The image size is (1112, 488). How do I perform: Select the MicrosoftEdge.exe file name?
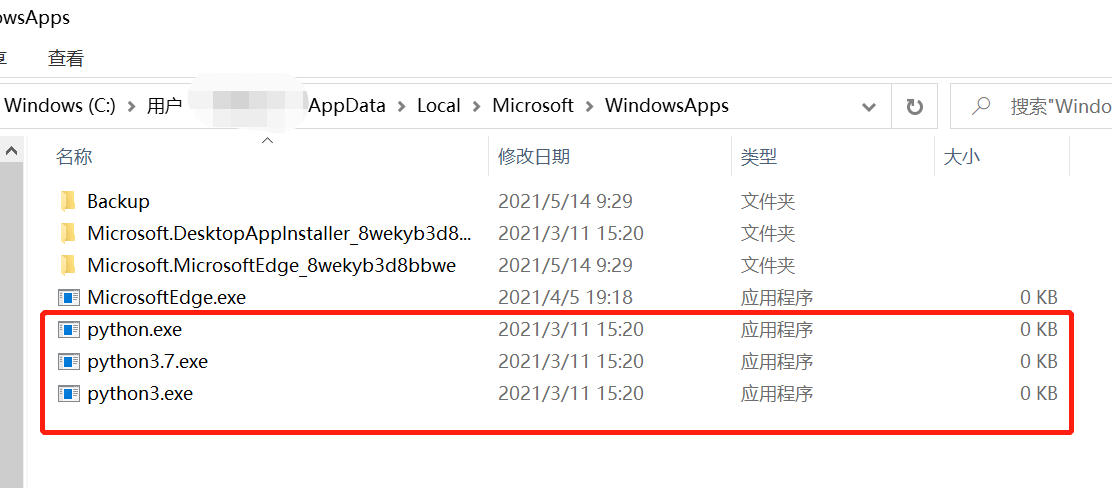[167, 298]
